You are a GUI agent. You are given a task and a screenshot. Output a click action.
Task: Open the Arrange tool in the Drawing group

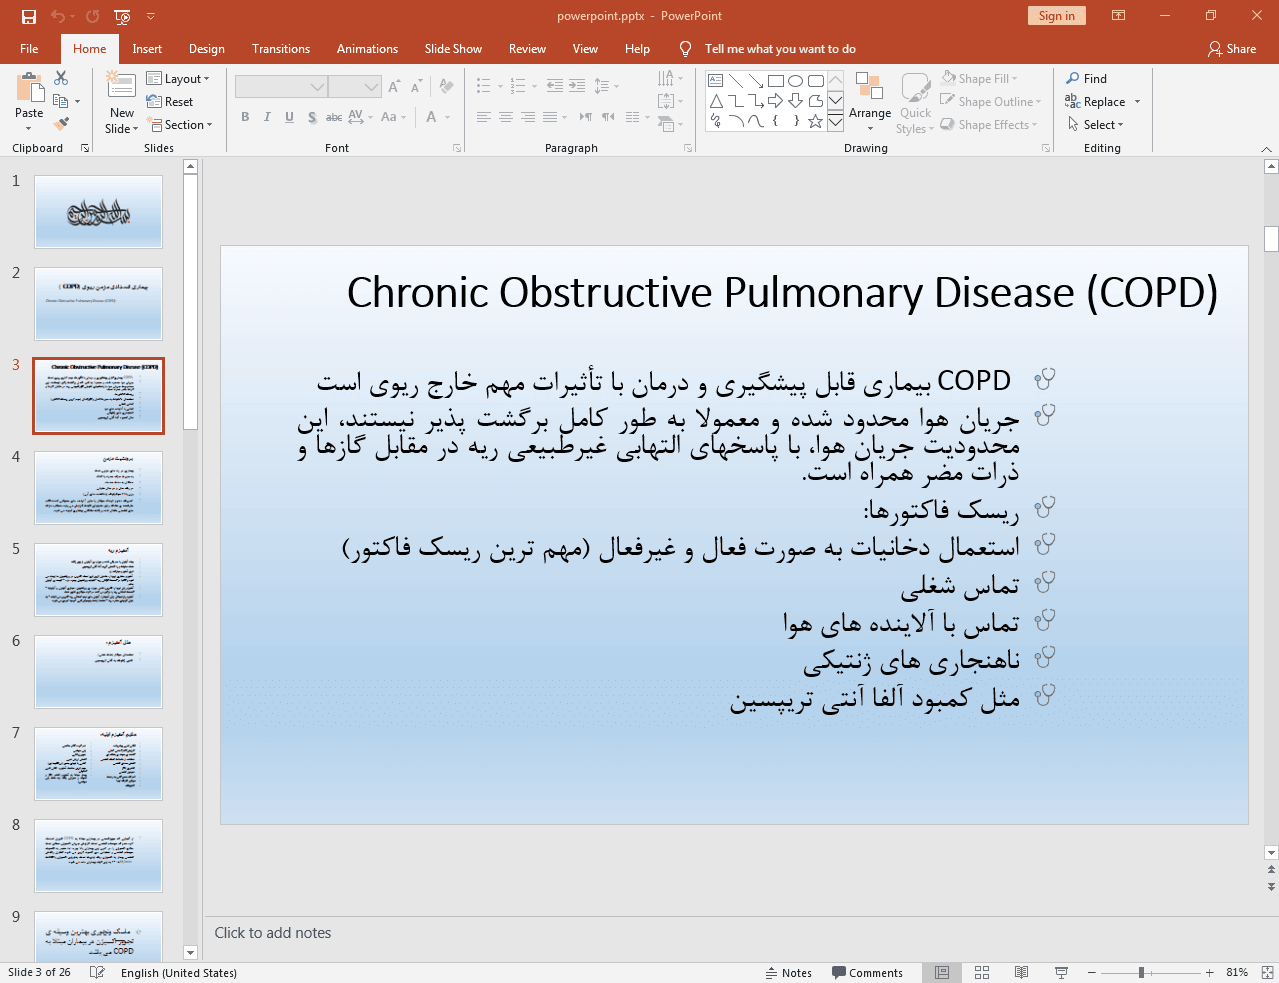coord(869,101)
